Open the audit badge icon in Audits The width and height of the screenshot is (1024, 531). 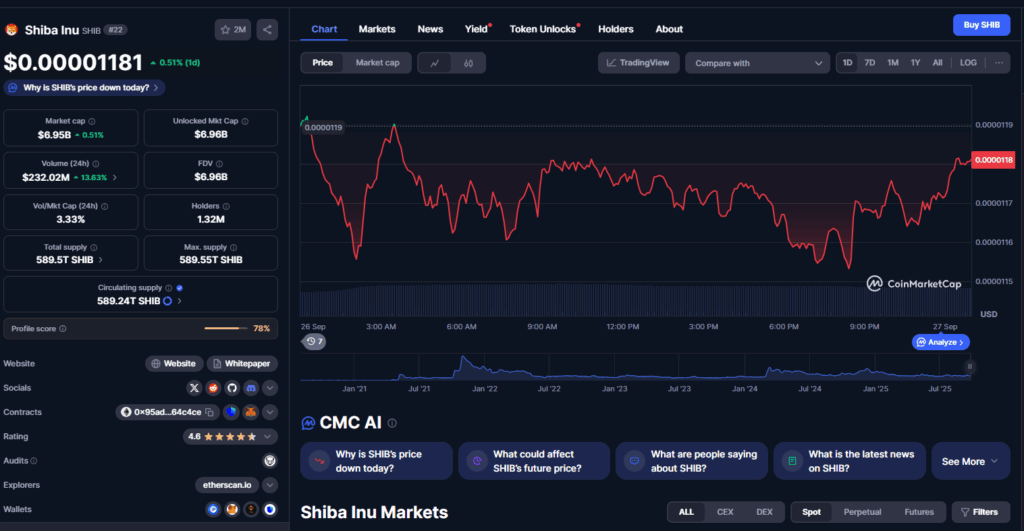point(270,461)
